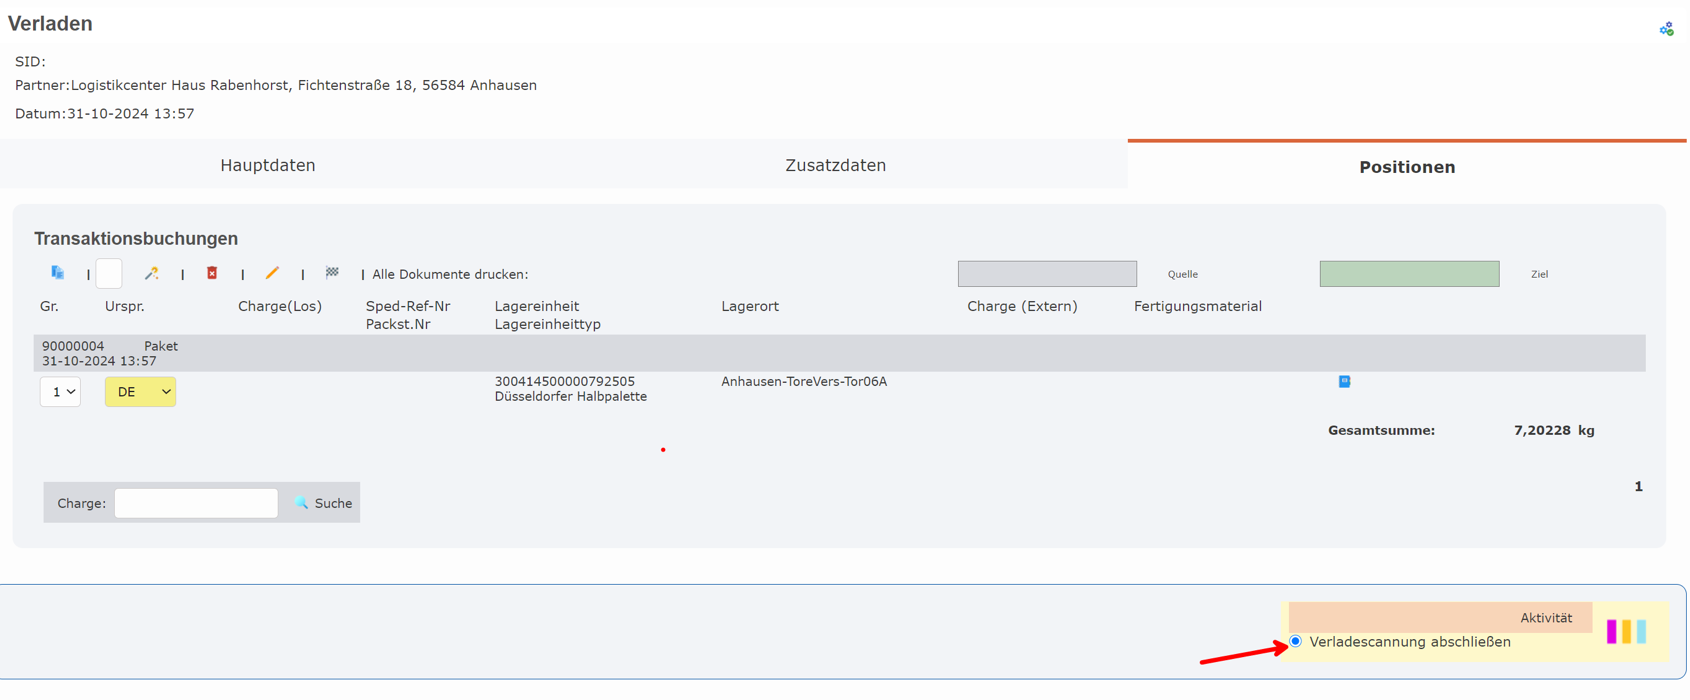Click the red delete trash icon
The height and width of the screenshot is (700, 1690).
tap(212, 273)
